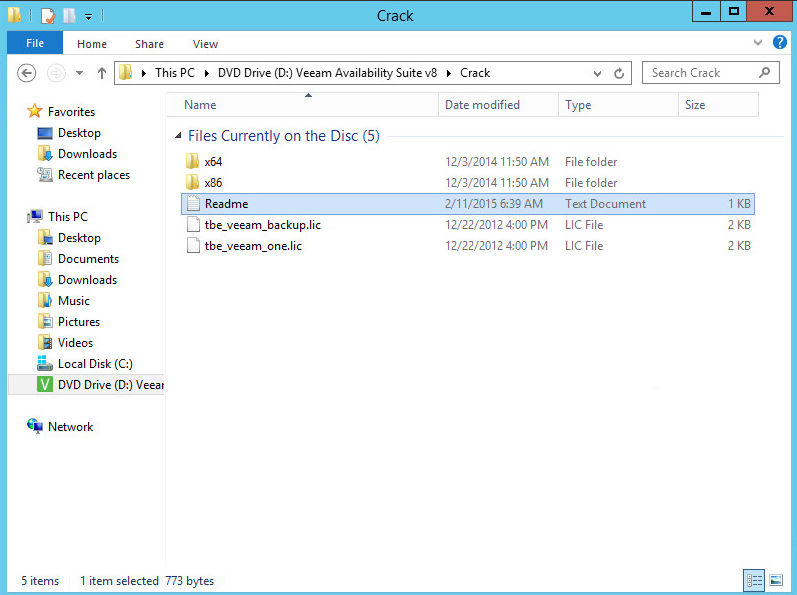Click the Crack breadcrumb in address bar

pyautogui.click(x=475, y=73)
